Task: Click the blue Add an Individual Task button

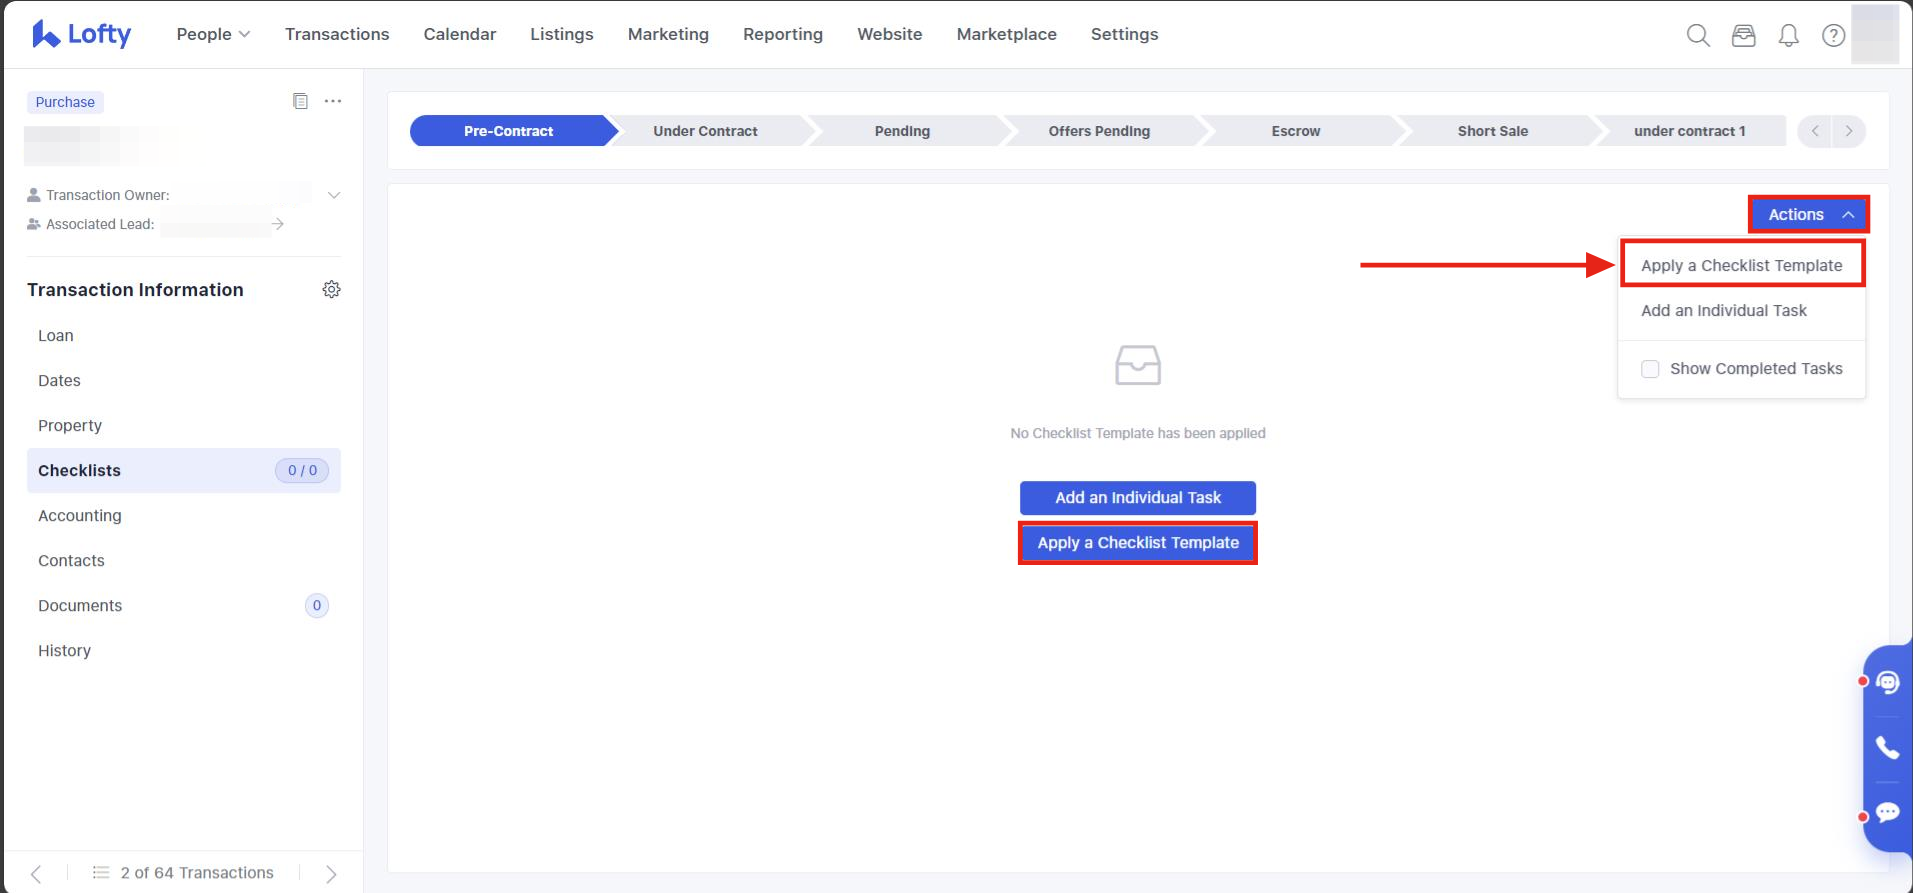Action: (x=1137, y=498)
